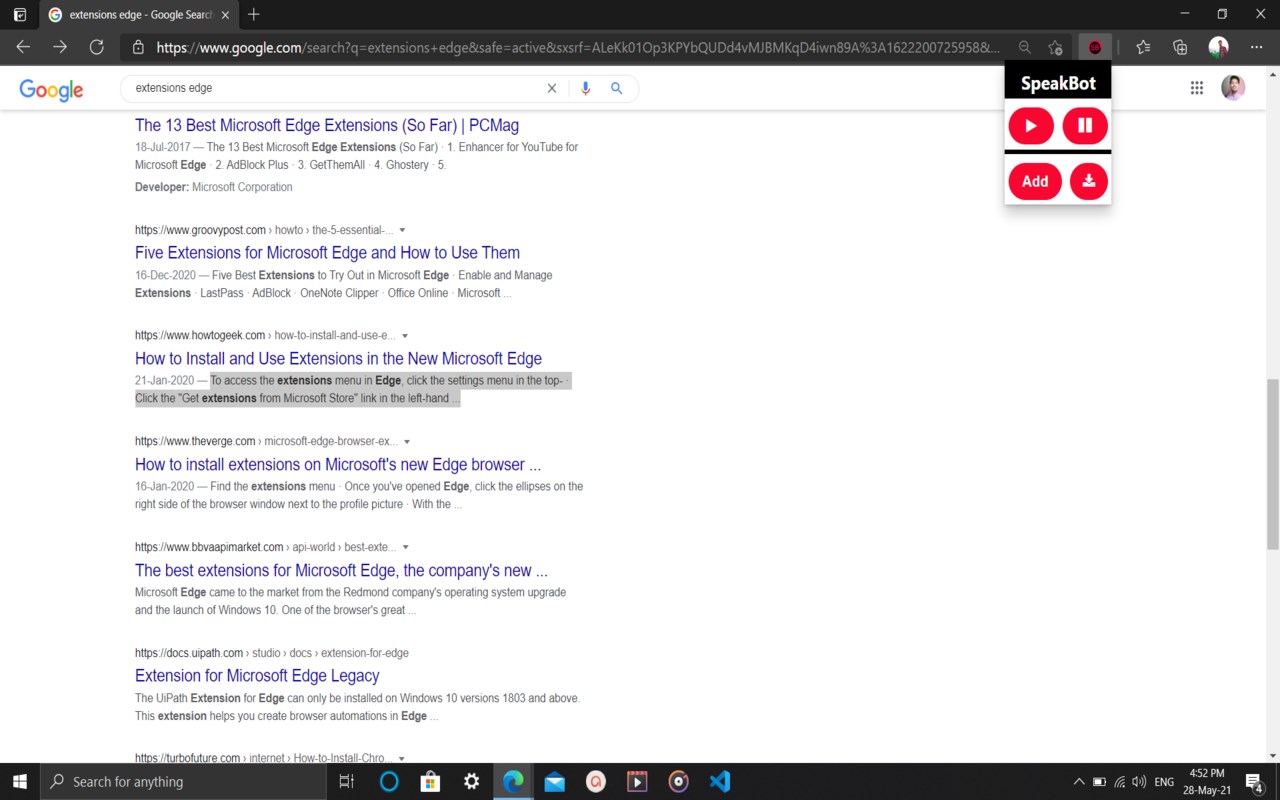Open The 13 Best Microsoft Edge Extensions link
Image resolution: width=1280 pixels, height=800 pixels.
327,125
